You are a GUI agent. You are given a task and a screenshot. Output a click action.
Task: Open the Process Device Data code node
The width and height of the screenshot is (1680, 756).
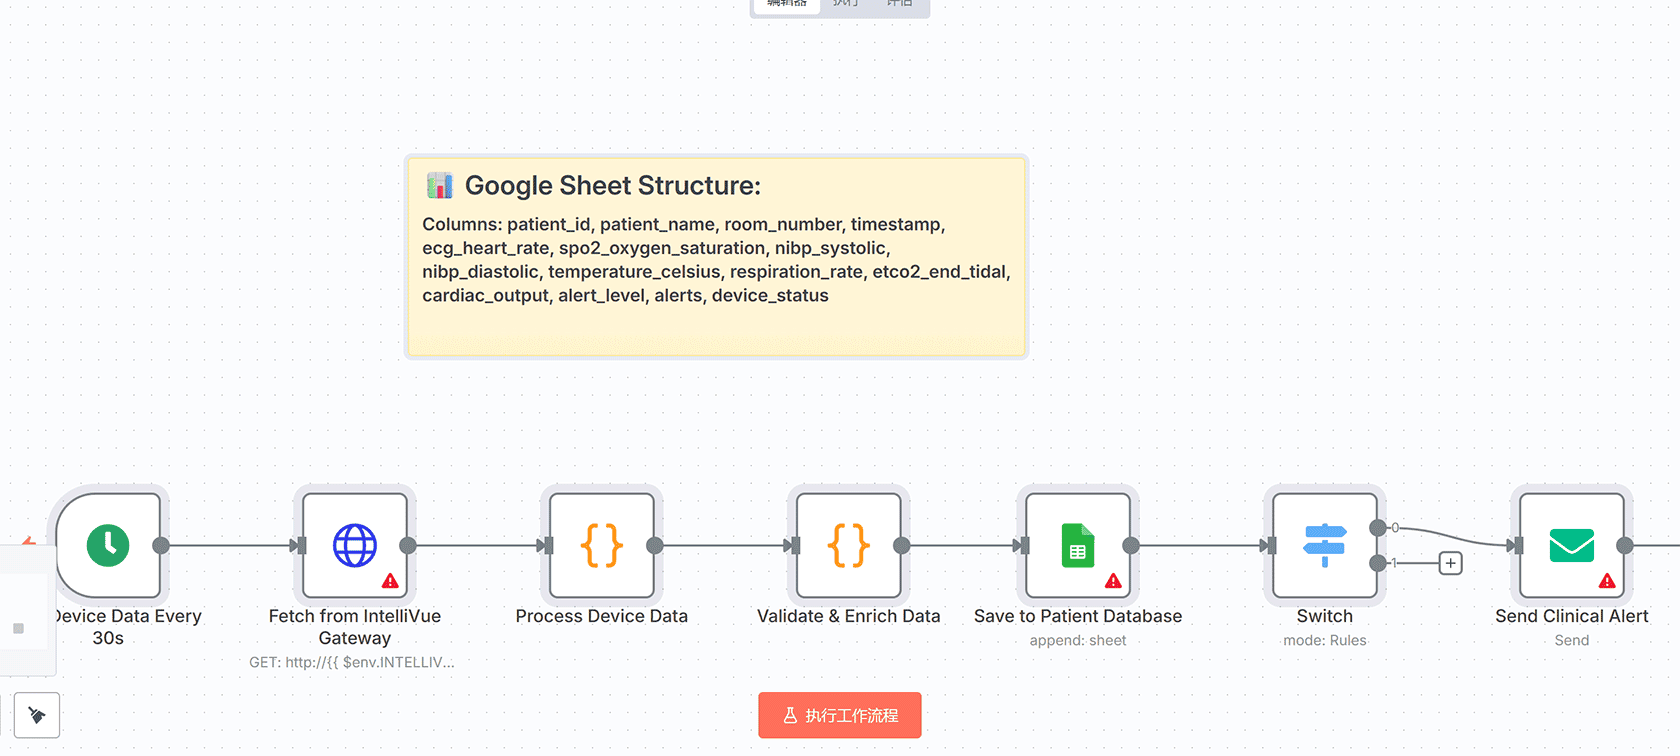tap(601, 545)
